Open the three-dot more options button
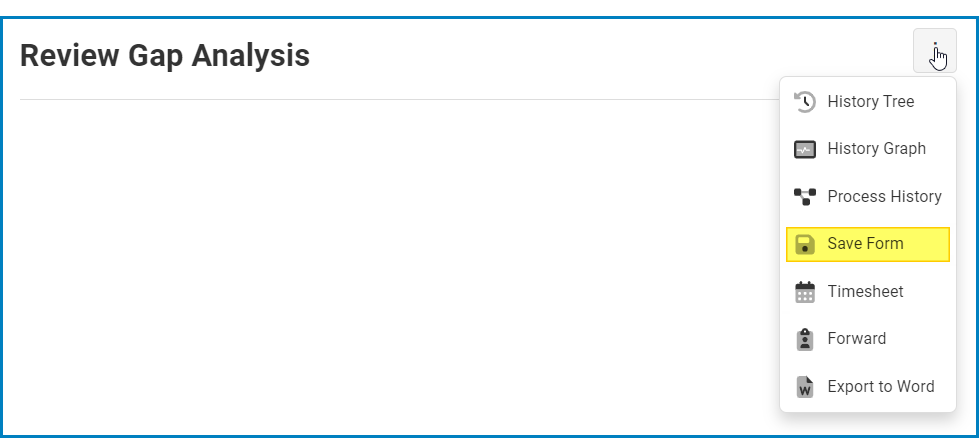979x438 pixels. point(934,51)
